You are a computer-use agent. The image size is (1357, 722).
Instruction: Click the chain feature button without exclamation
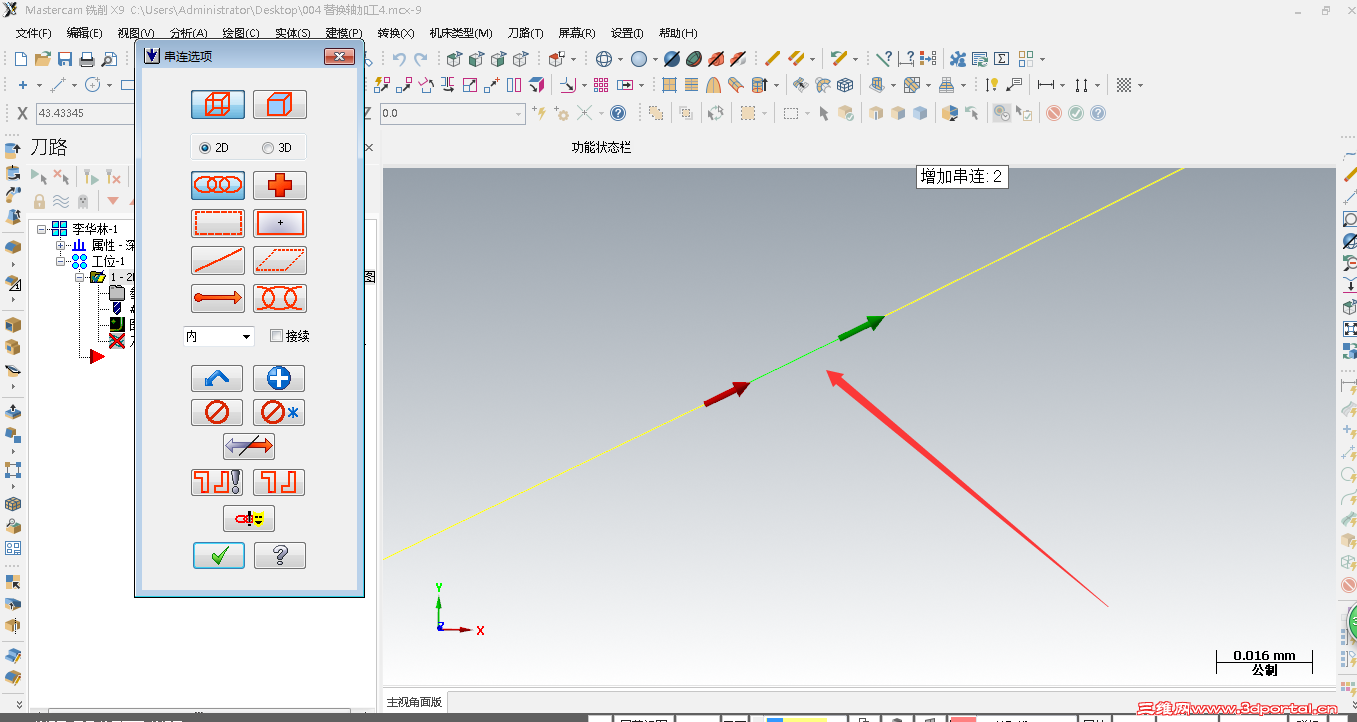click(279, 482)
